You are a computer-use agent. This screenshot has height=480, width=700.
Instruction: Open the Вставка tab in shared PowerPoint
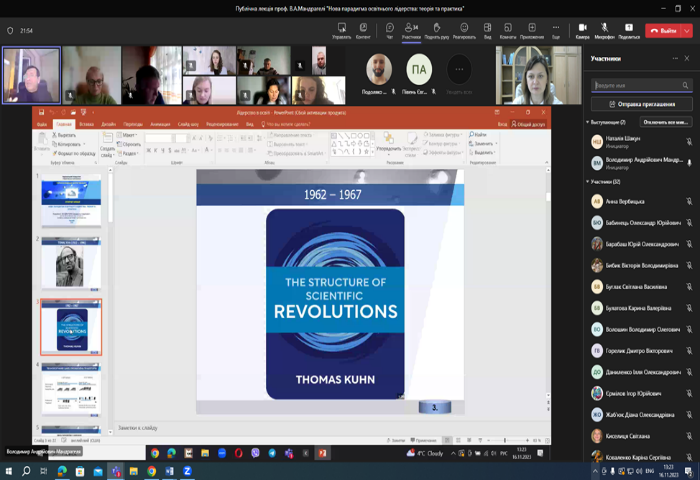click(87, 124)
